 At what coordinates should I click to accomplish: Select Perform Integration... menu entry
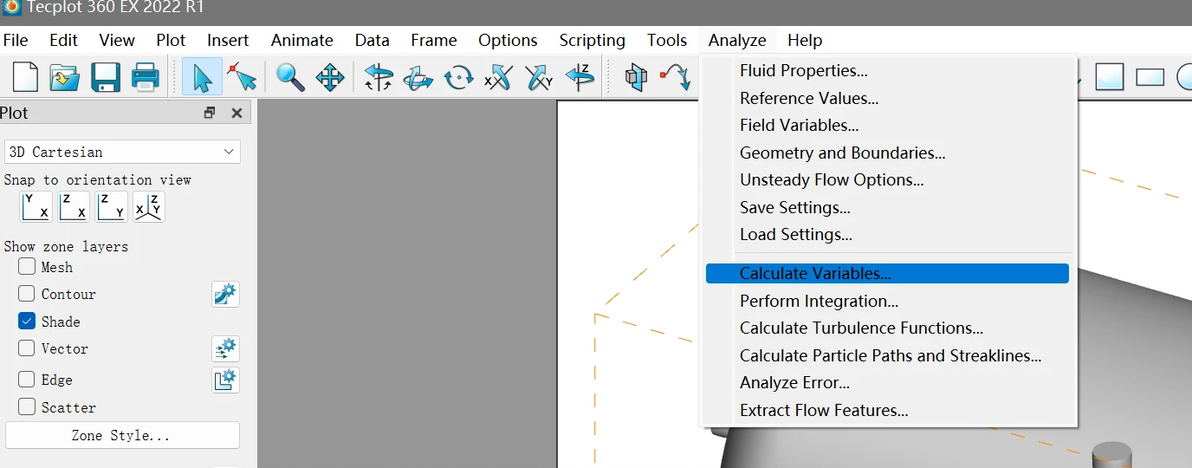click(819, 301)
